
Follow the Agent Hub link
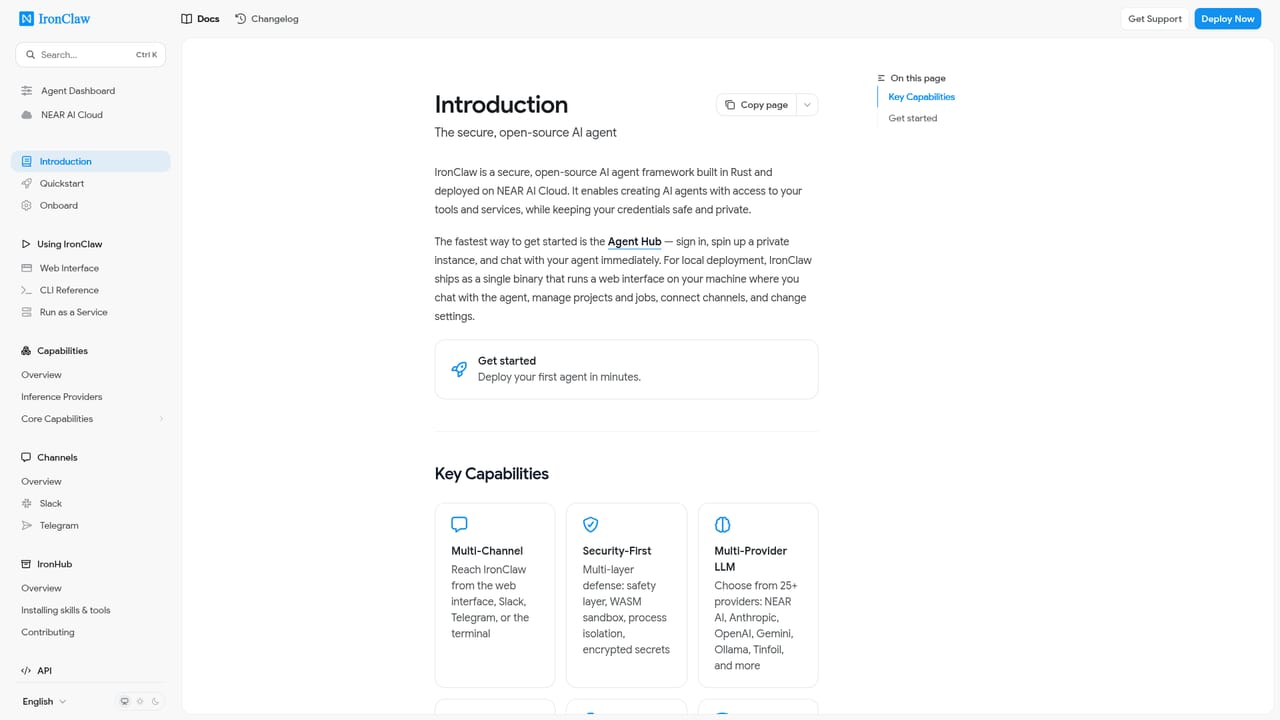[x=634, y=242]
